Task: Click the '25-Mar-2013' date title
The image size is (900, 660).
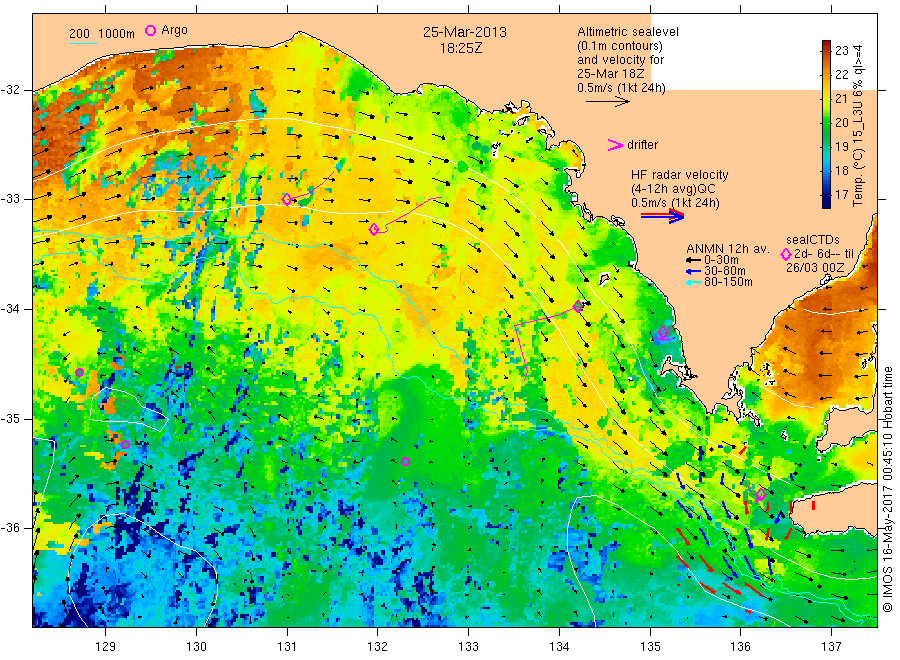Action: pos(465,32)
